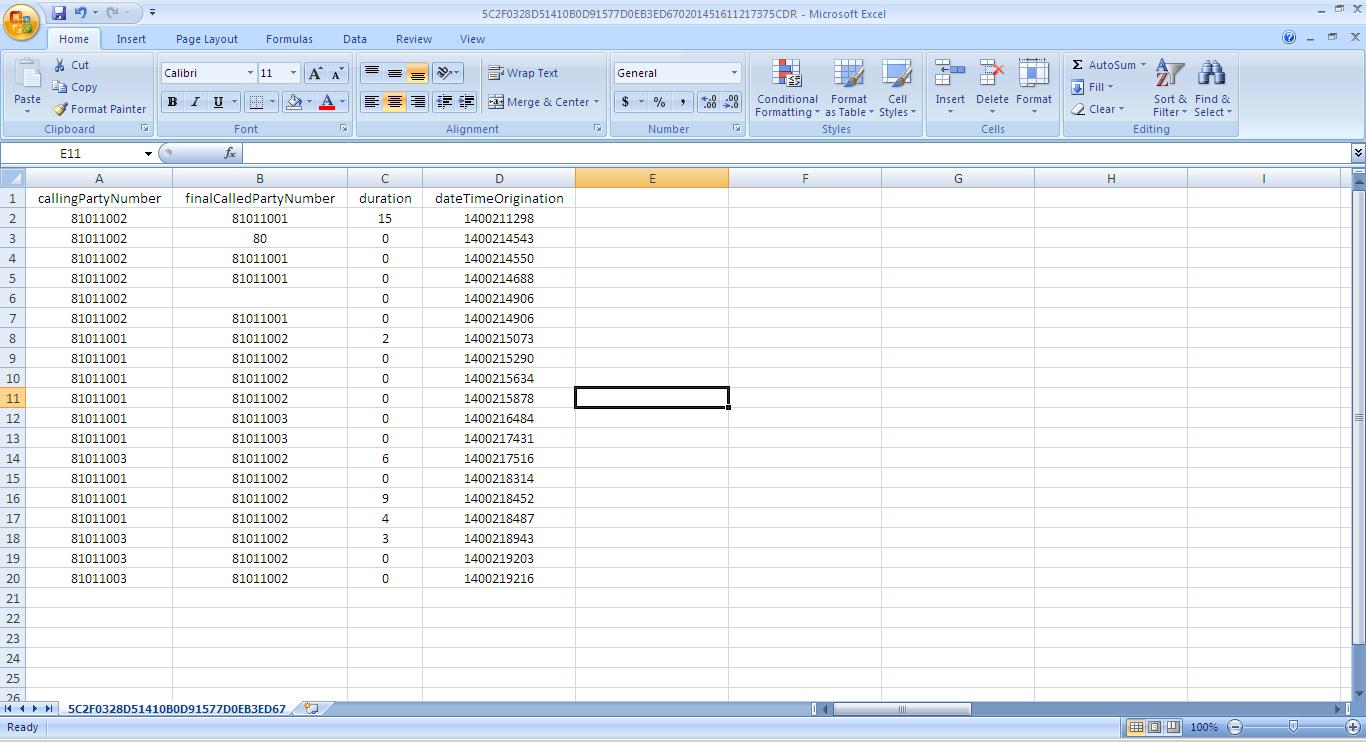Open Cell Styles gallery

[897, 88]
